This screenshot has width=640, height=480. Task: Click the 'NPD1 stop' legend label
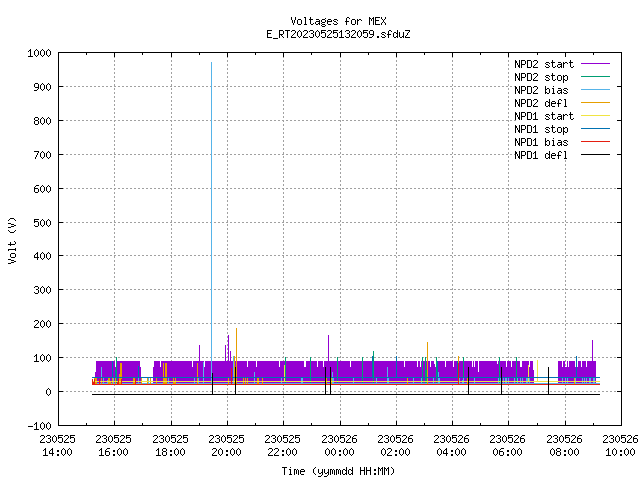541,129
